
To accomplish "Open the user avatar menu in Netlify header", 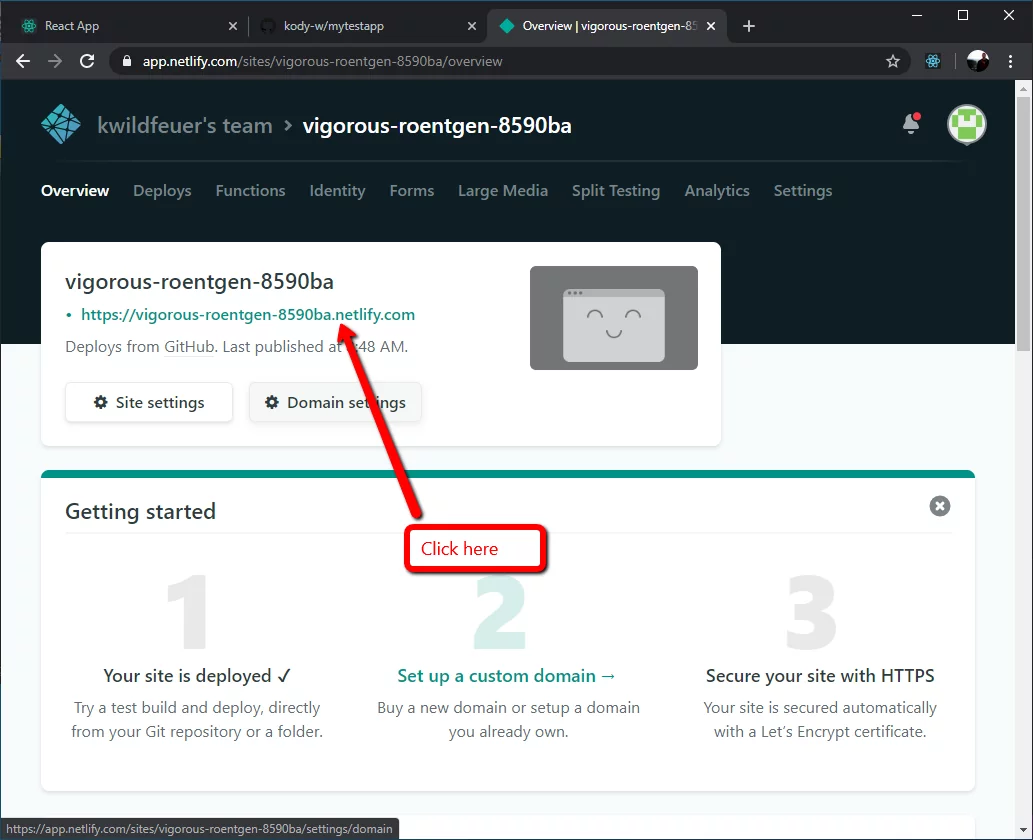I will click(x=966, y=124).
